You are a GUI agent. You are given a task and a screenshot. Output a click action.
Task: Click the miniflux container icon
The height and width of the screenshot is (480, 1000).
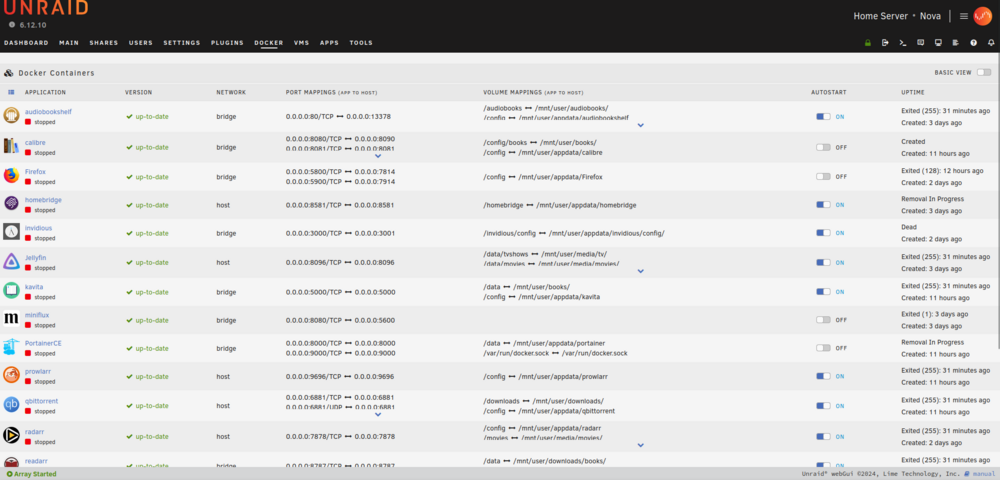pyautogui.click(x=11, y=319)
